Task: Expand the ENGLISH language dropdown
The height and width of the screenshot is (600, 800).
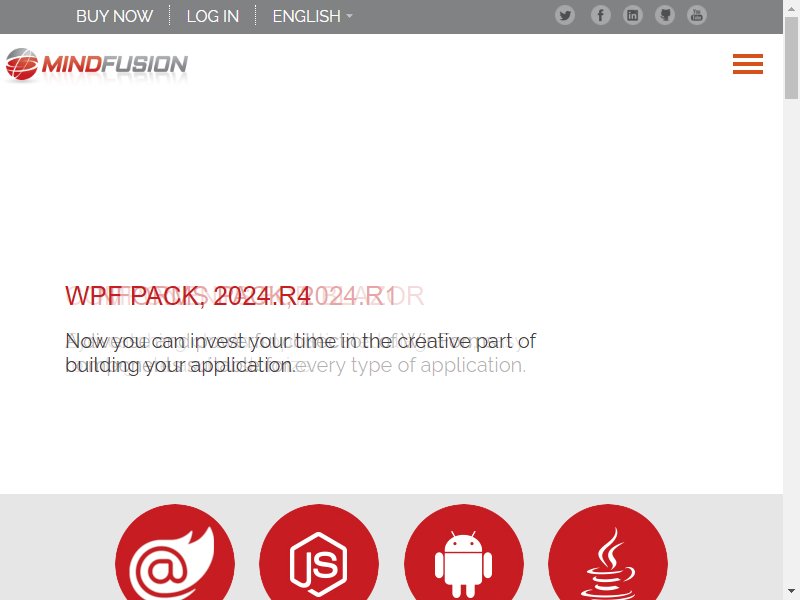Action: (312, 16)
